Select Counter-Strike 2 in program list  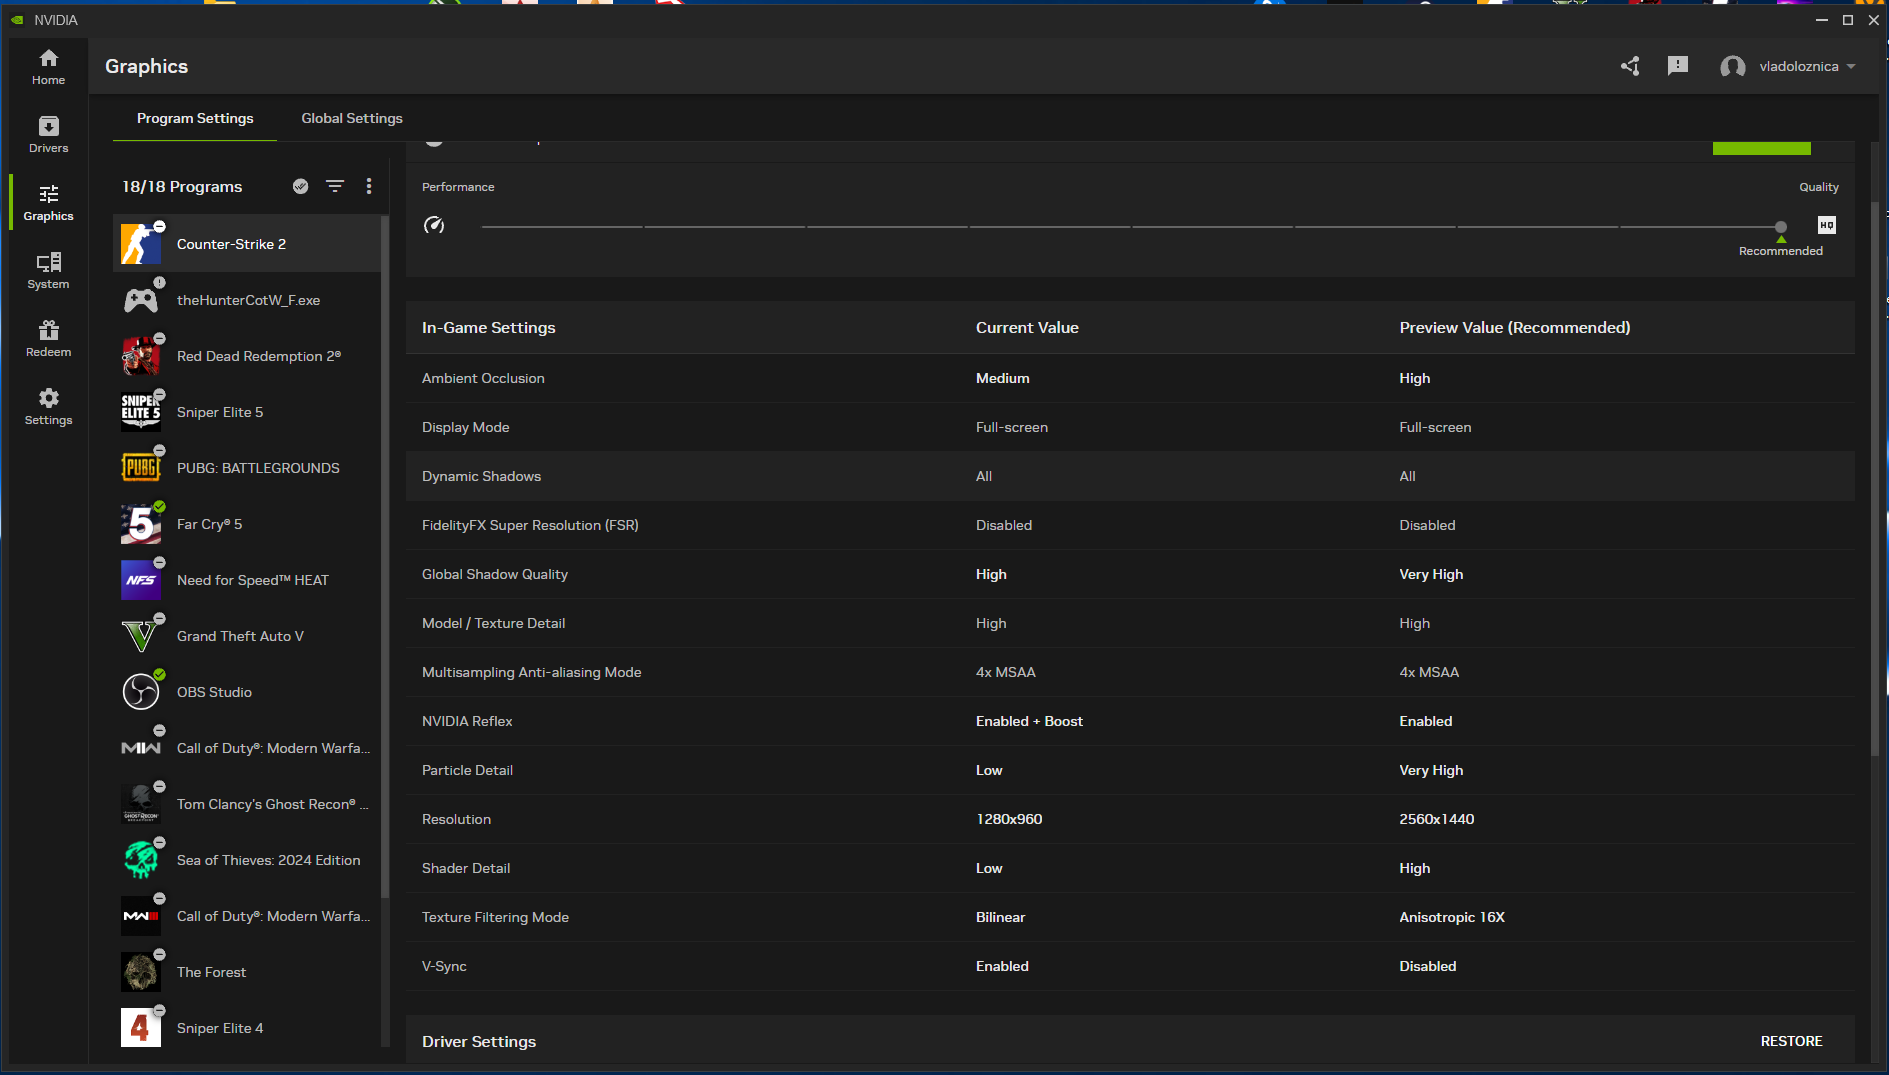click(x=247, y=244)
